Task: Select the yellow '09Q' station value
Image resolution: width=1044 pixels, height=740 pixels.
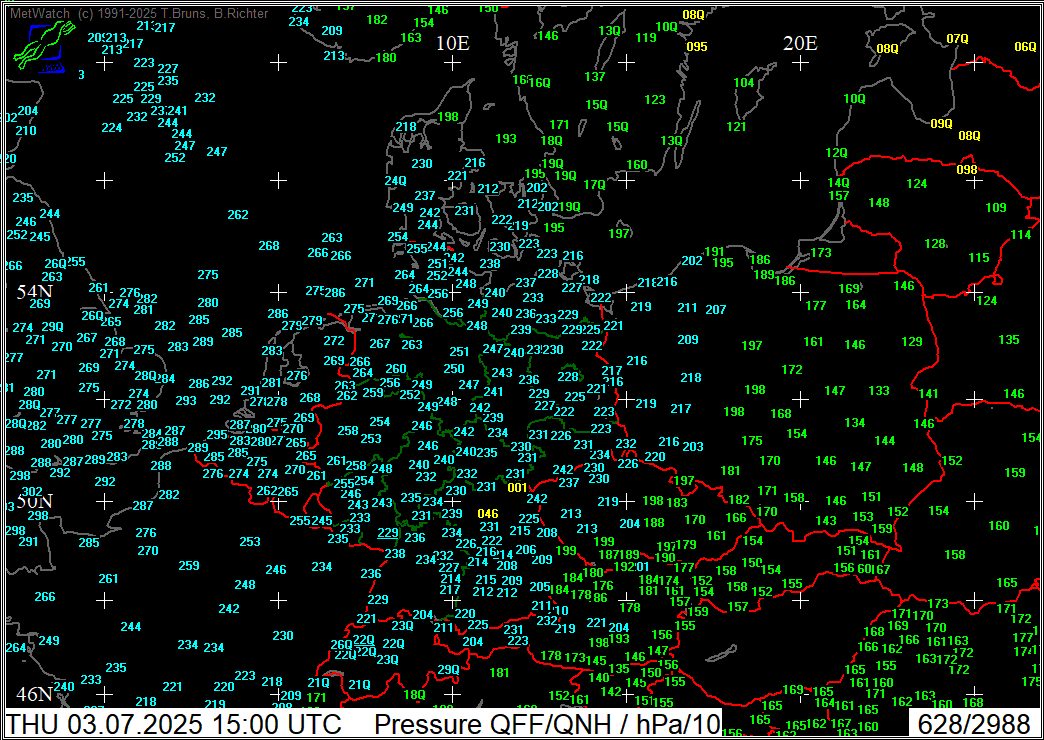Action: 941,124
